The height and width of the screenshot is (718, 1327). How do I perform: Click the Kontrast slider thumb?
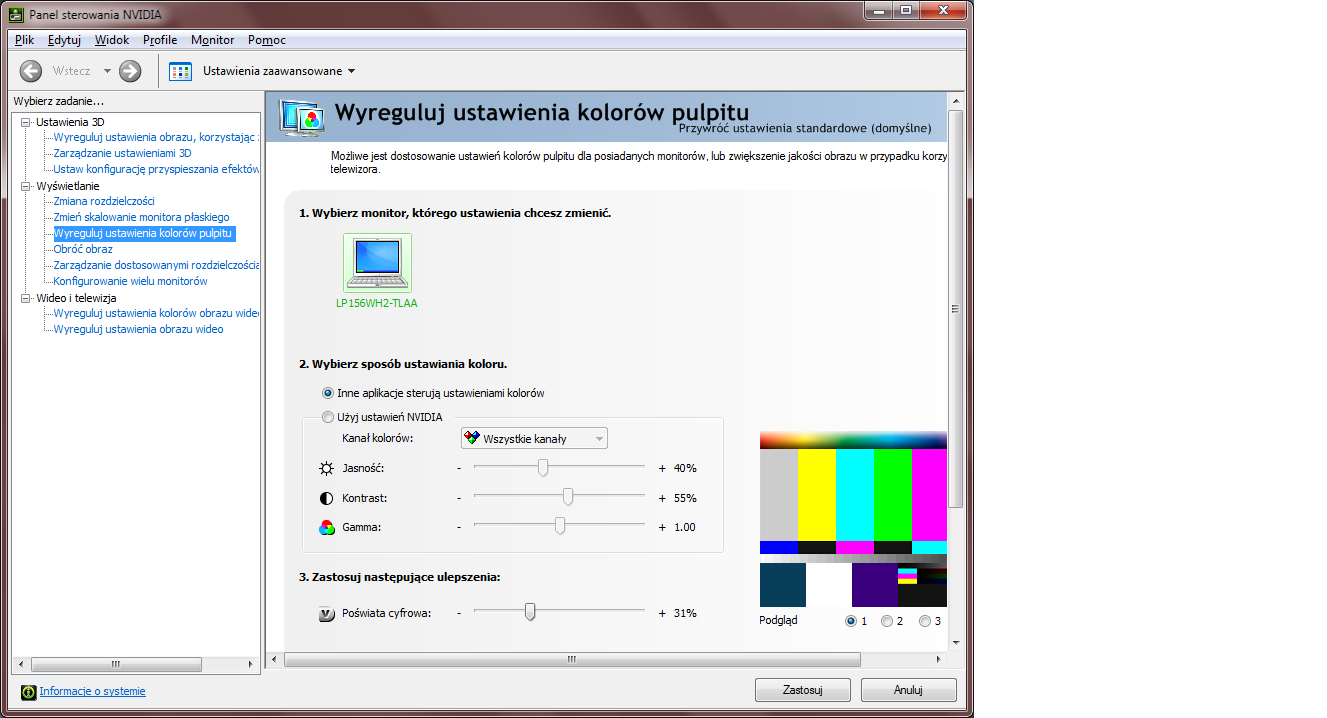[568, 497]
